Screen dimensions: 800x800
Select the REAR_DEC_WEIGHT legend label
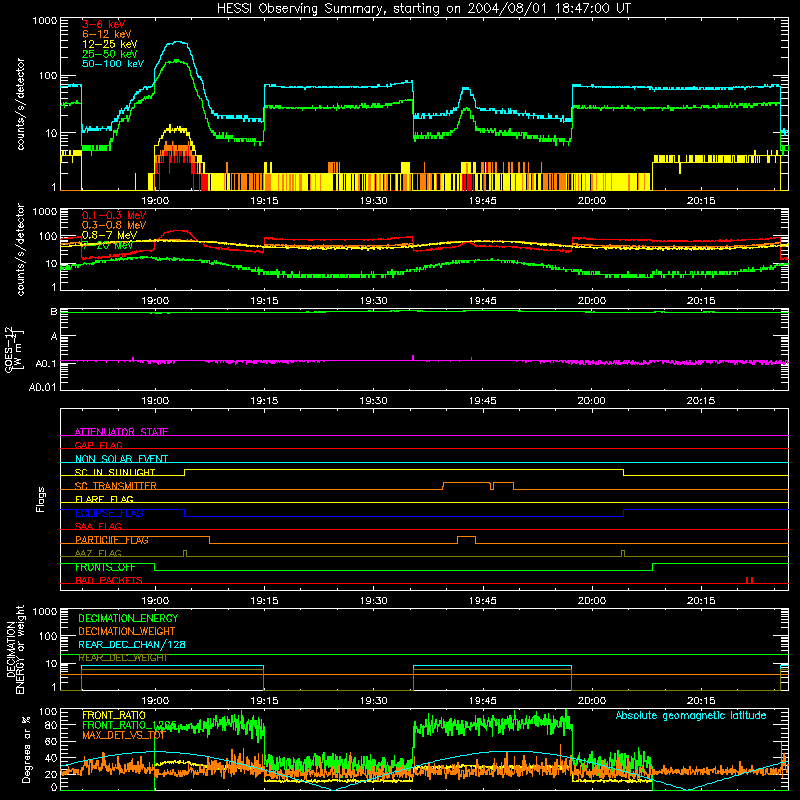point(123,658)
